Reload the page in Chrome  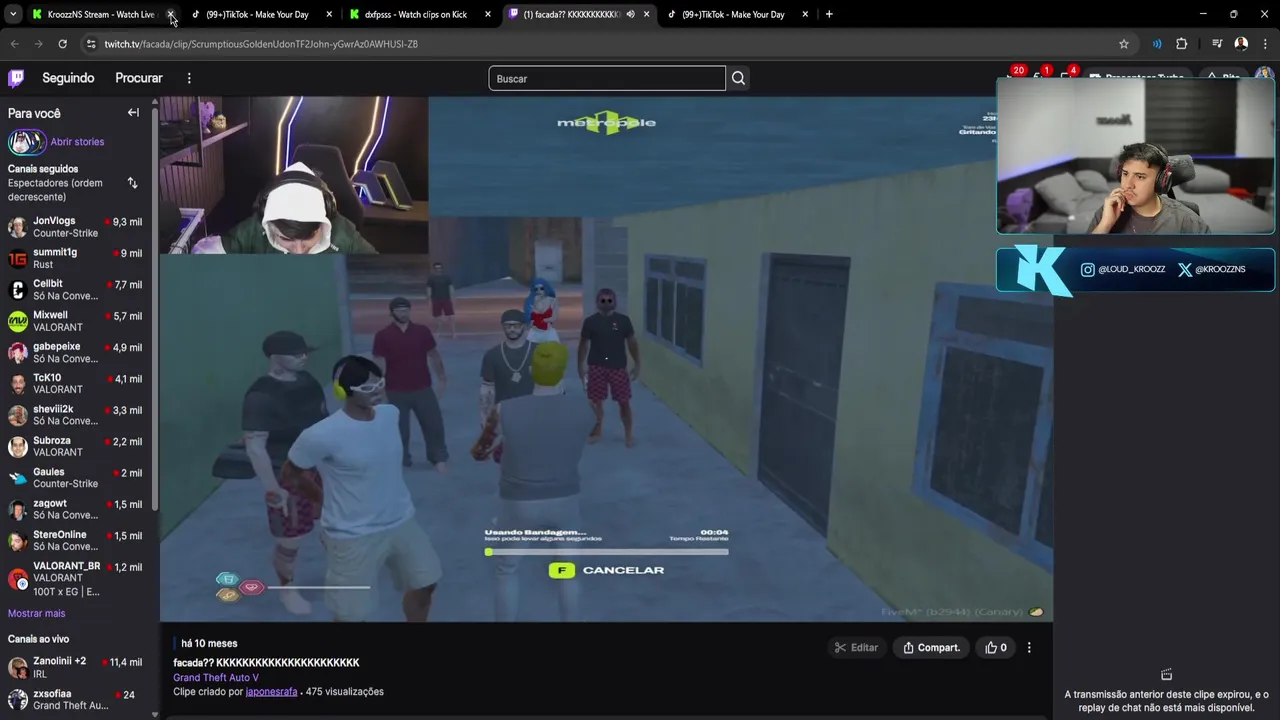62,44
